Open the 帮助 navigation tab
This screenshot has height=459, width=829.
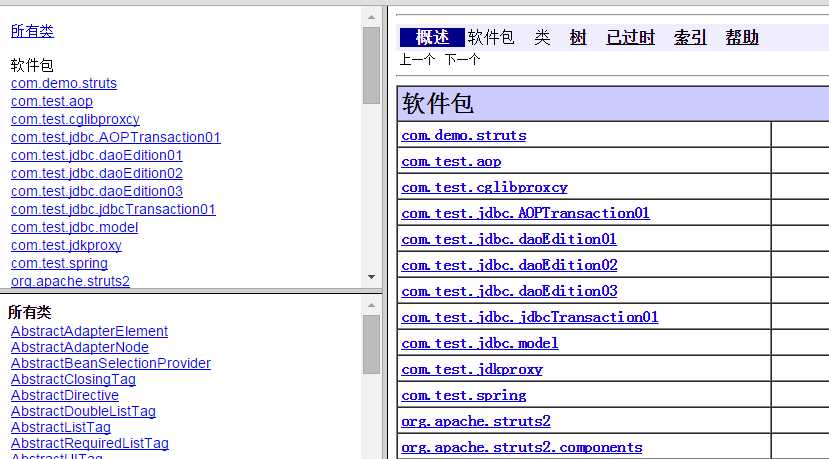coord(742,38)
